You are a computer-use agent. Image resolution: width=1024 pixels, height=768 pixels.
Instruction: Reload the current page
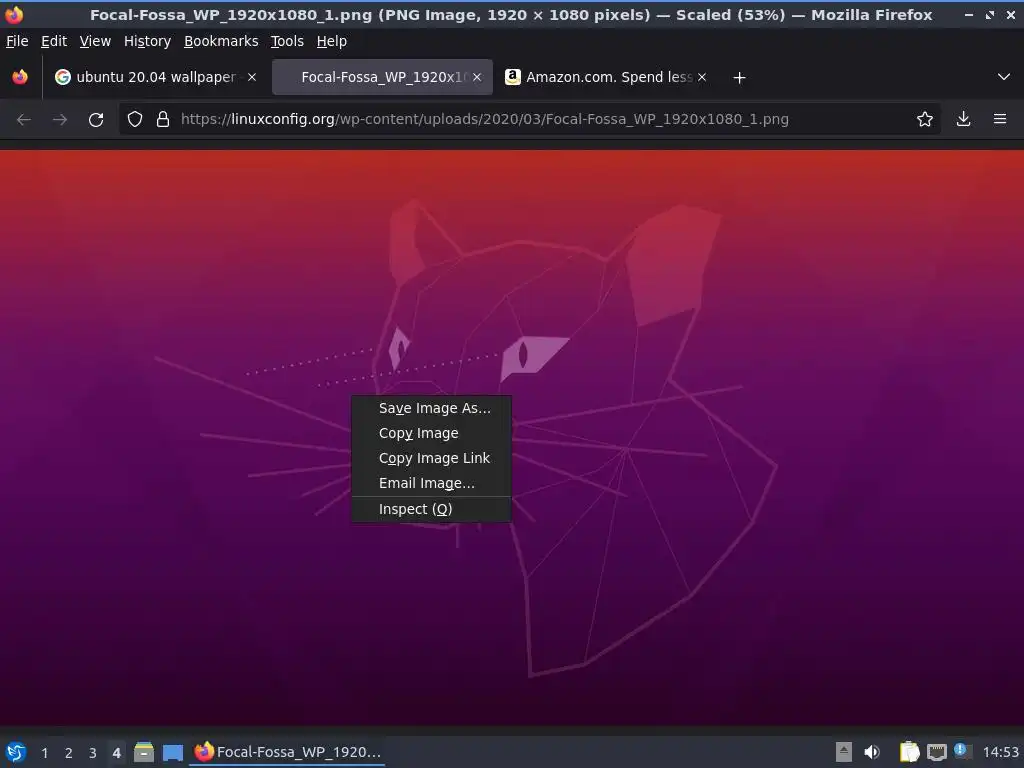(96, 120)
